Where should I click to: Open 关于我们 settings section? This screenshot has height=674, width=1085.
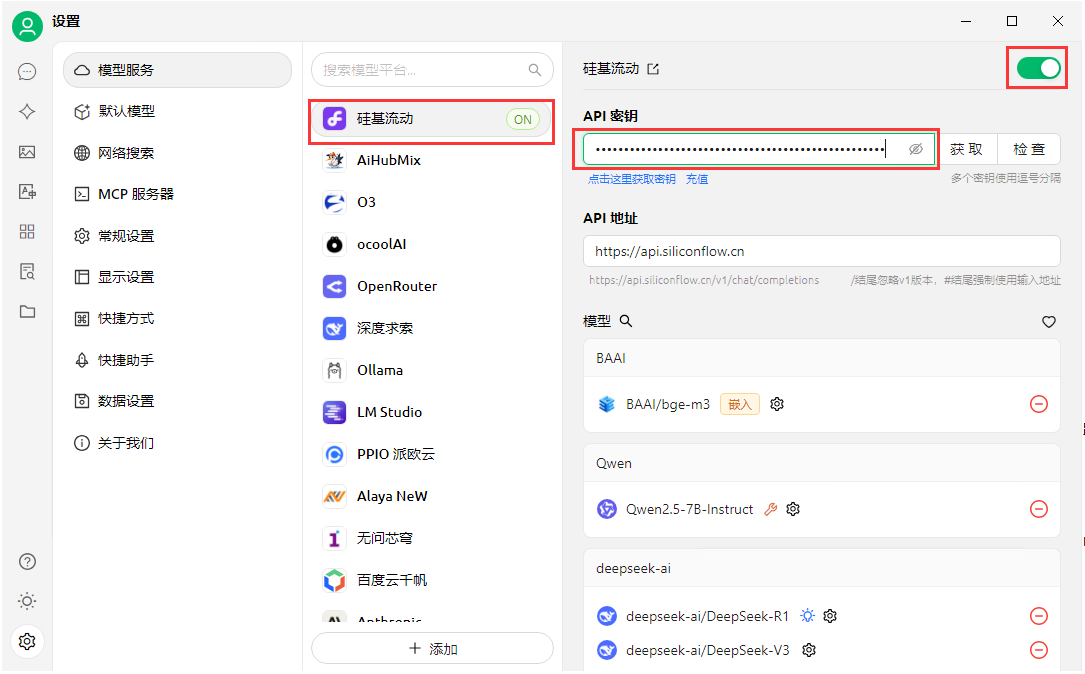coord(177,443)
